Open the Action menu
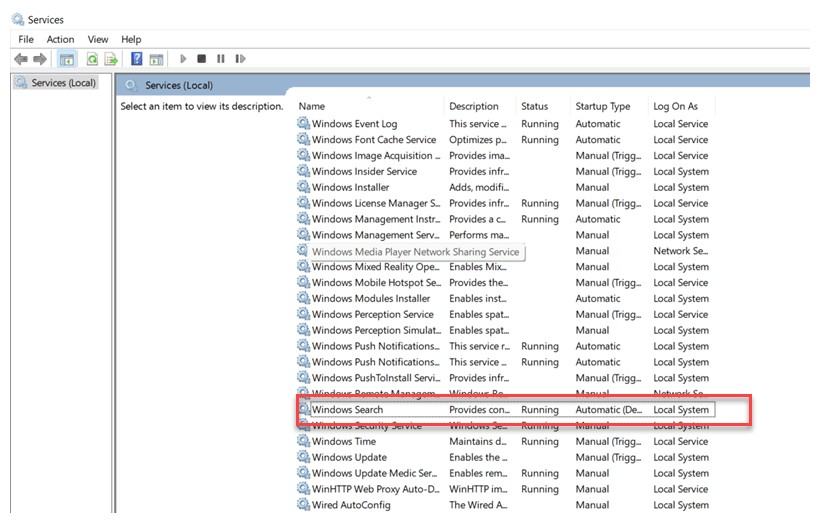The width and height of the screenshot is (820, 523). point(60,39)
